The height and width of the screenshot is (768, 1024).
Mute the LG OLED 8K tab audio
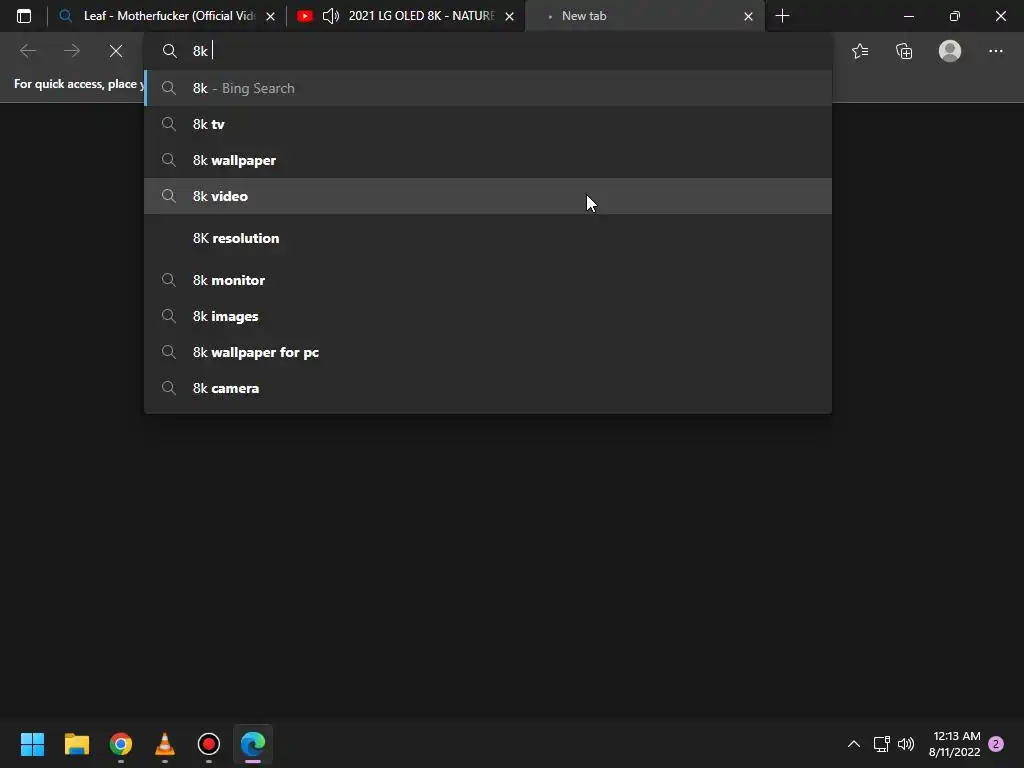pyautogui.click(x=331, y=16)
